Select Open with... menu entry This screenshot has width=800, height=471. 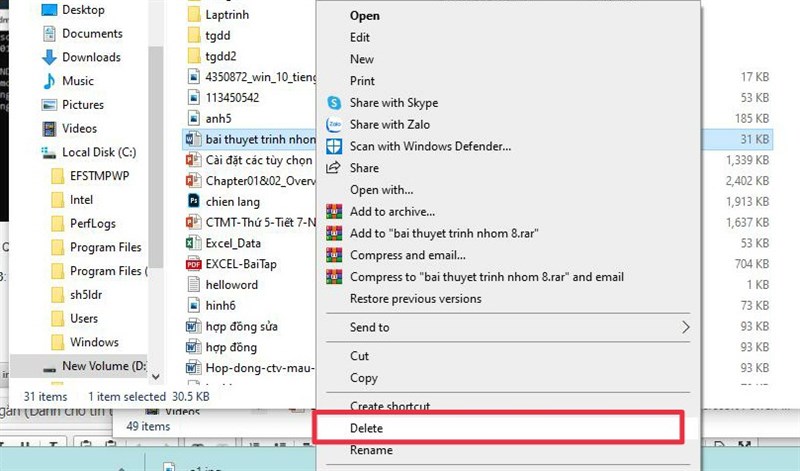coord(381,190)
